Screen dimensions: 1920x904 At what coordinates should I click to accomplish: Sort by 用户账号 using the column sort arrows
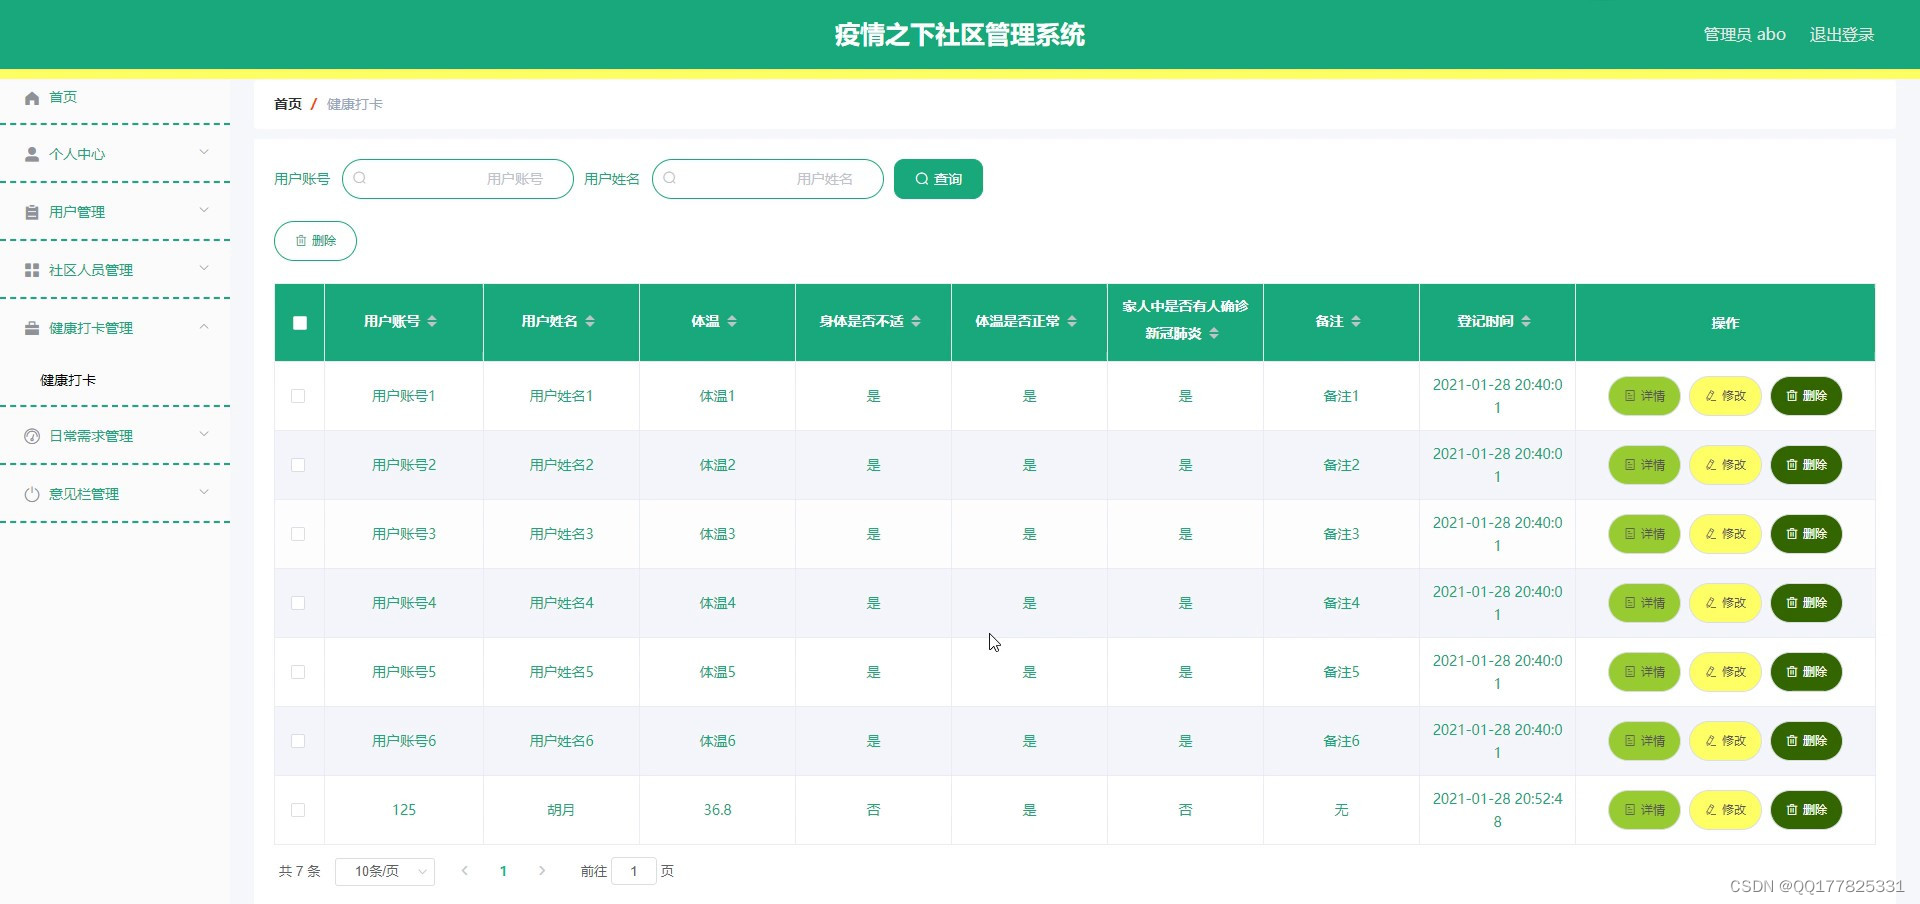pos(432,321)
